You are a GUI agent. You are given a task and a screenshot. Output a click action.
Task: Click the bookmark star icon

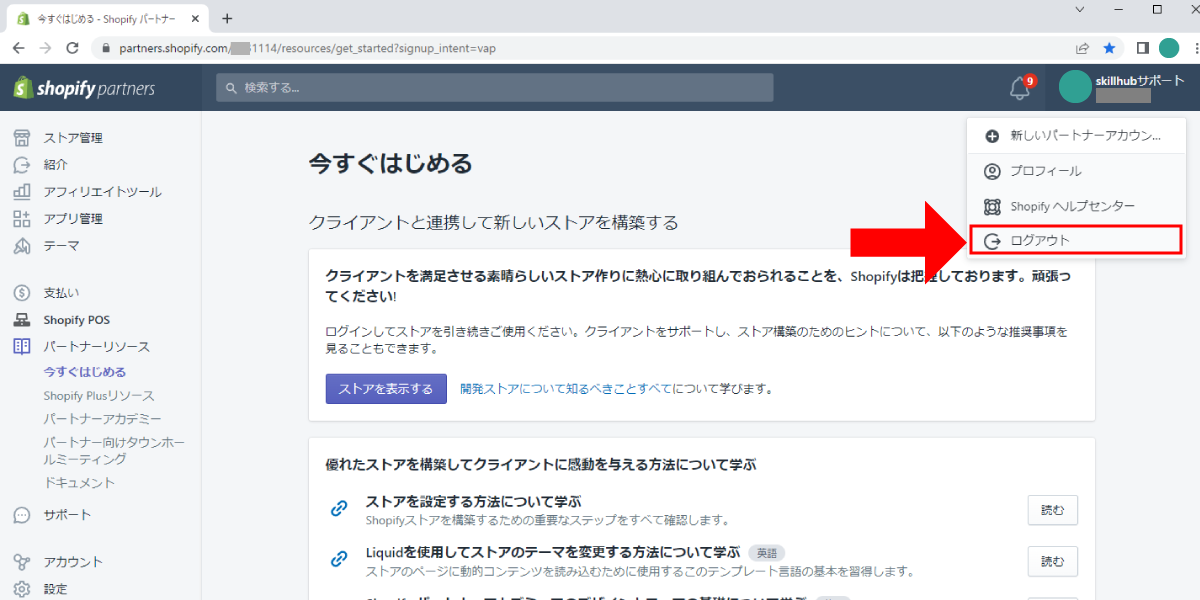point(1109,47)
